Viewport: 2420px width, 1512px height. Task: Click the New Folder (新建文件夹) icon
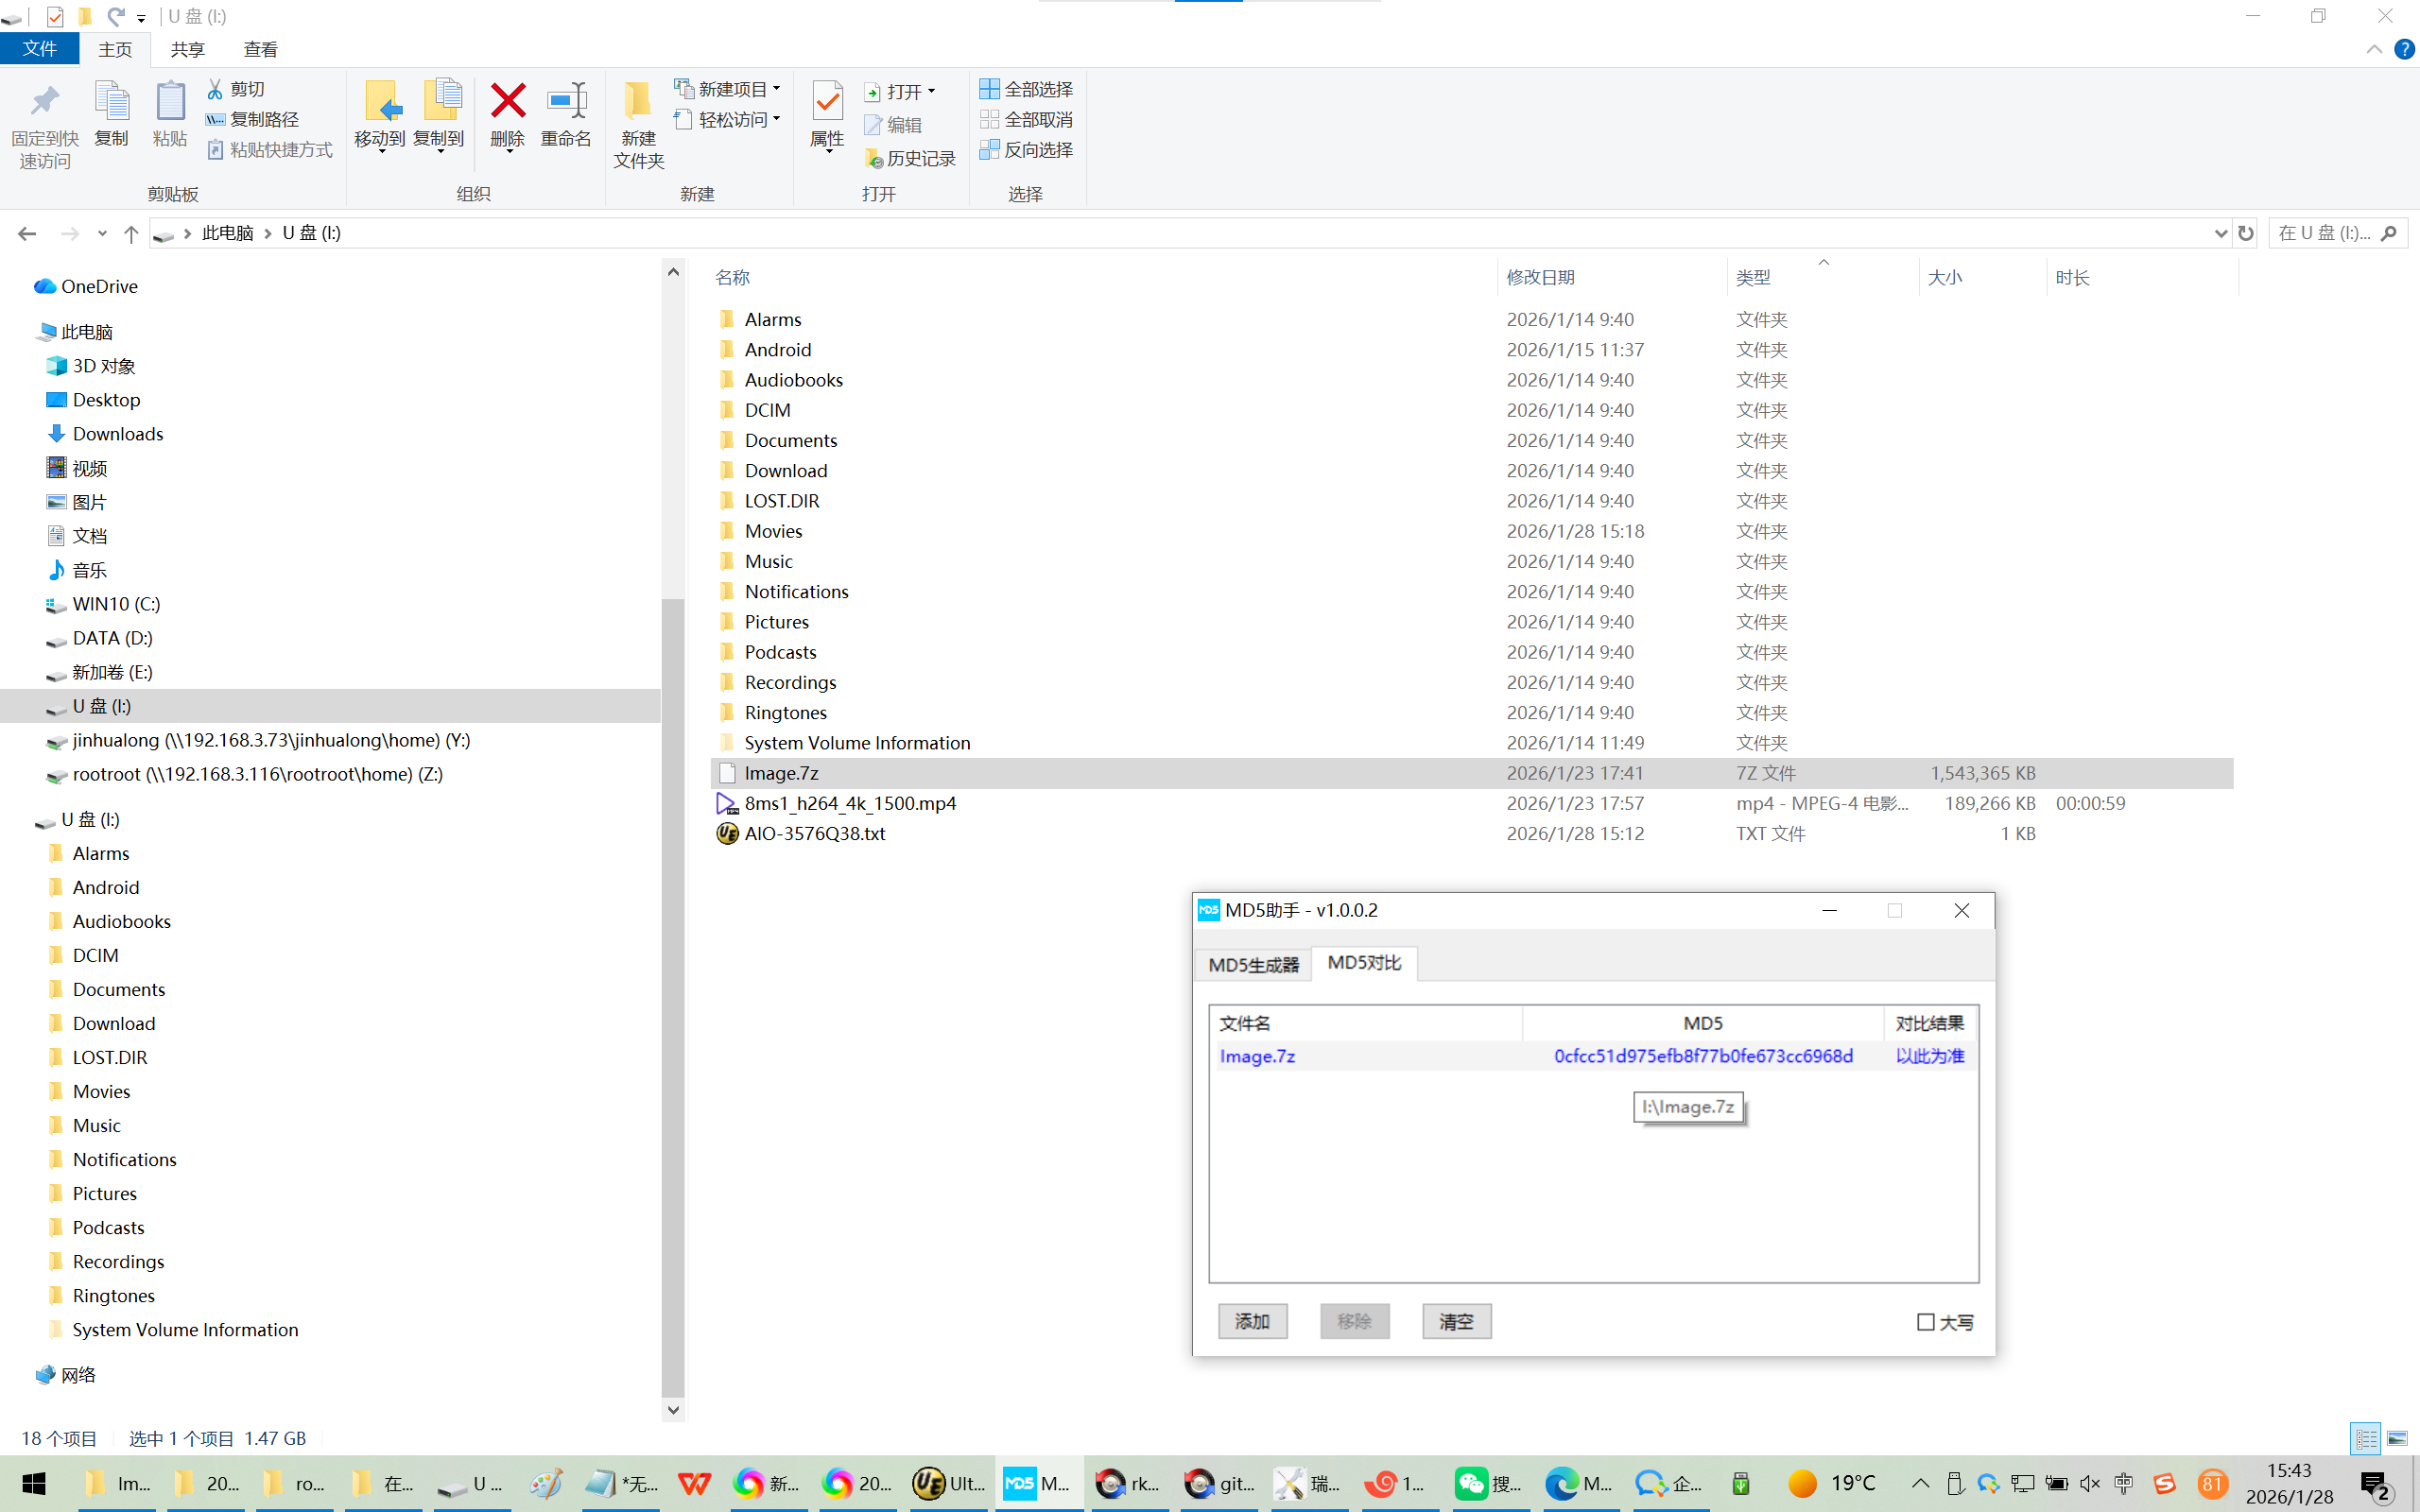638,102
